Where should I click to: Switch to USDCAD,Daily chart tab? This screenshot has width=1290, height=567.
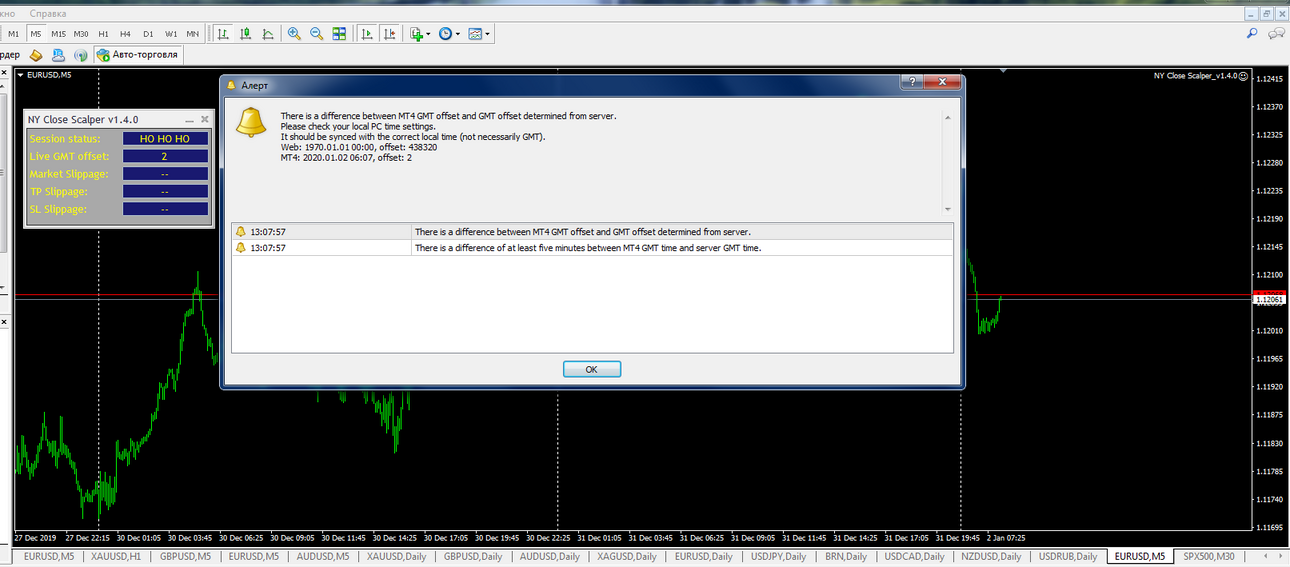[914, 556]
